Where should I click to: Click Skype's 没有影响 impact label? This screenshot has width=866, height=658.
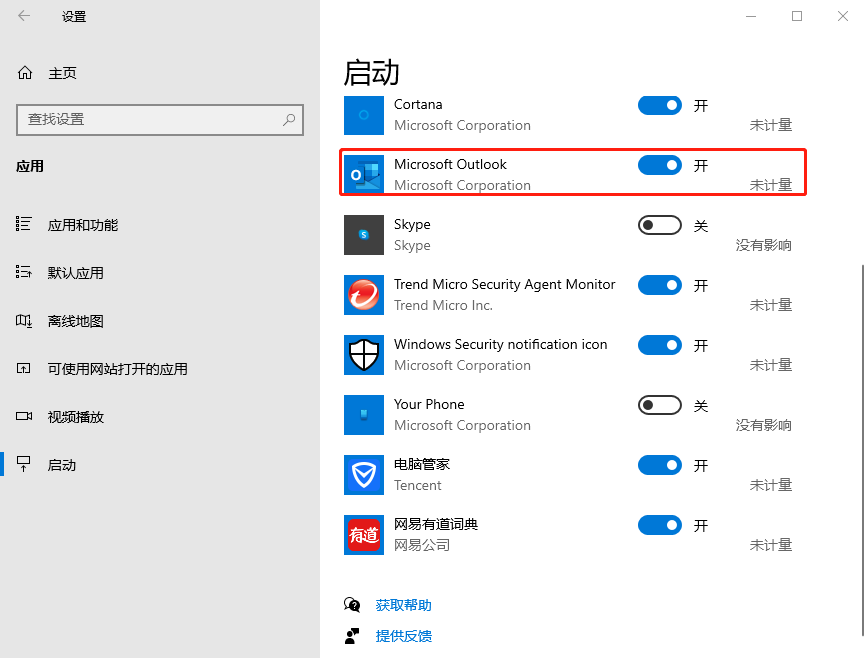pos(763,245)
